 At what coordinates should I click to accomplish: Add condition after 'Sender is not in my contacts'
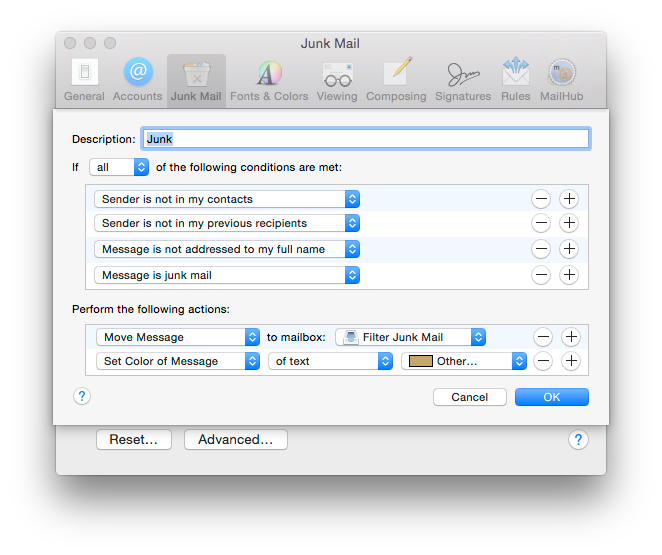(x=569, y=199)
